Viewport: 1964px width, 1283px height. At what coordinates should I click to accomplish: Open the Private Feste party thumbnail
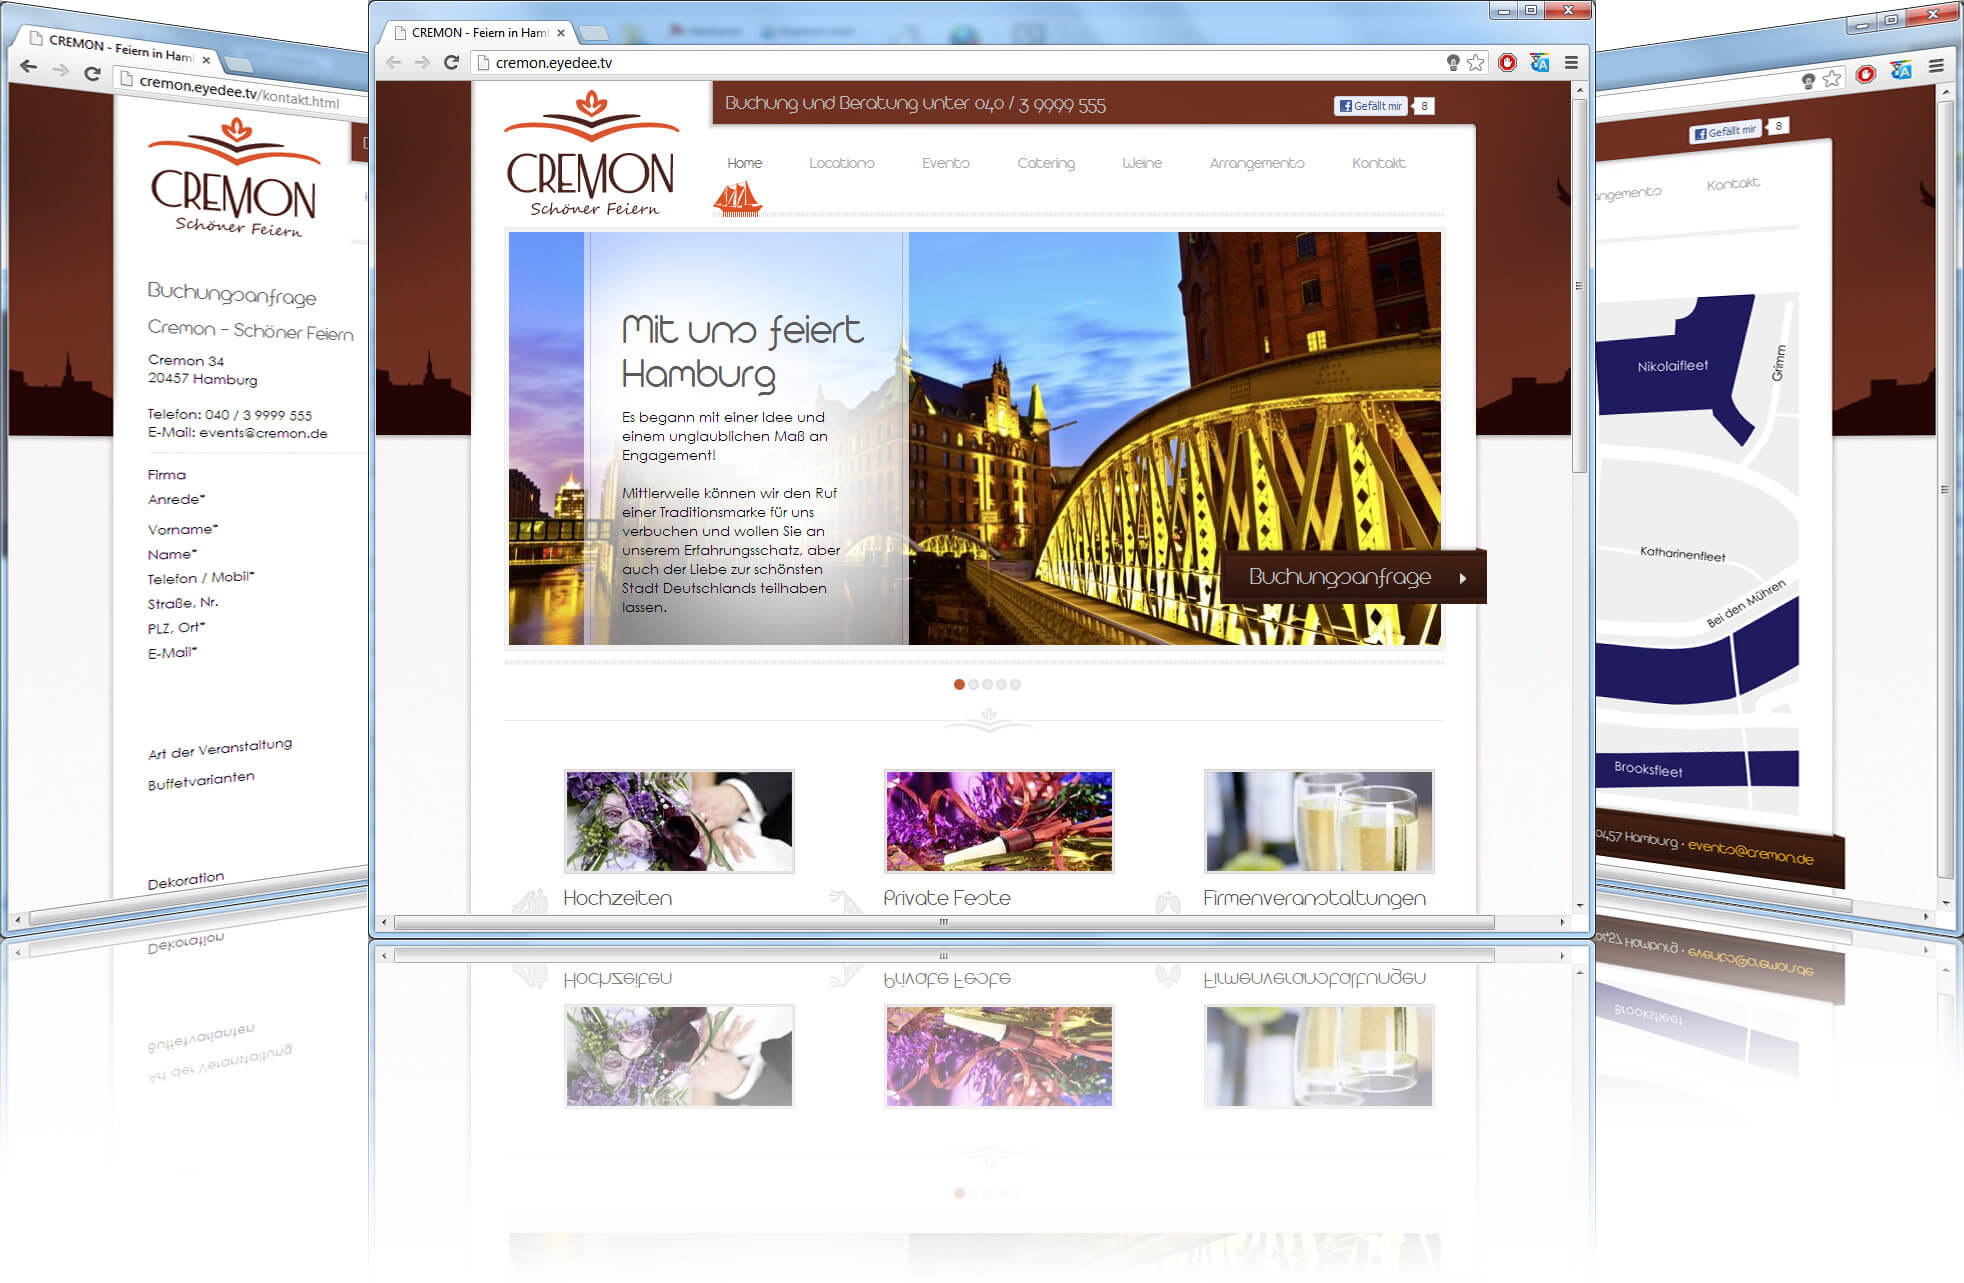coord(999,821)
